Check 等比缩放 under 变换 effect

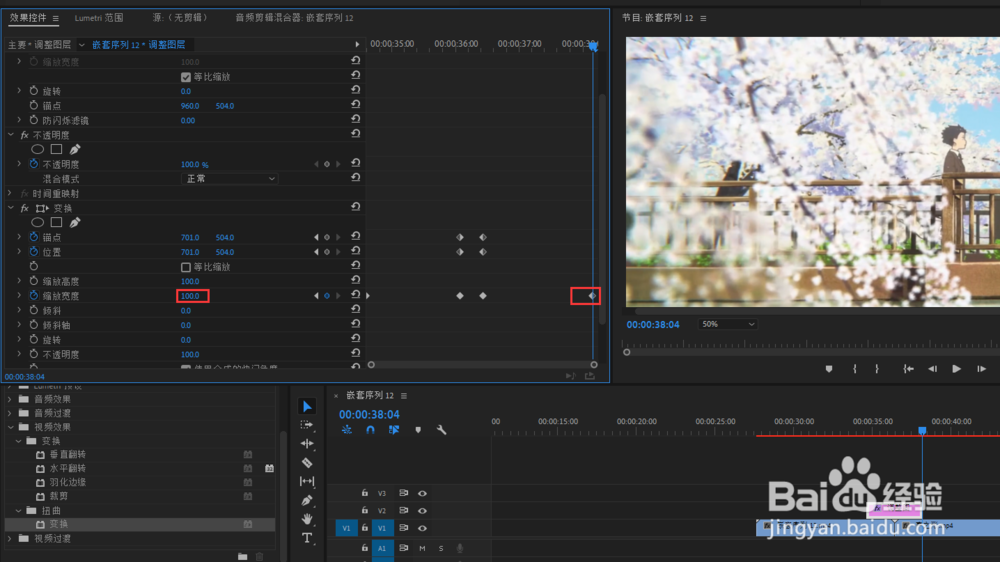click(x=186, y=267)
